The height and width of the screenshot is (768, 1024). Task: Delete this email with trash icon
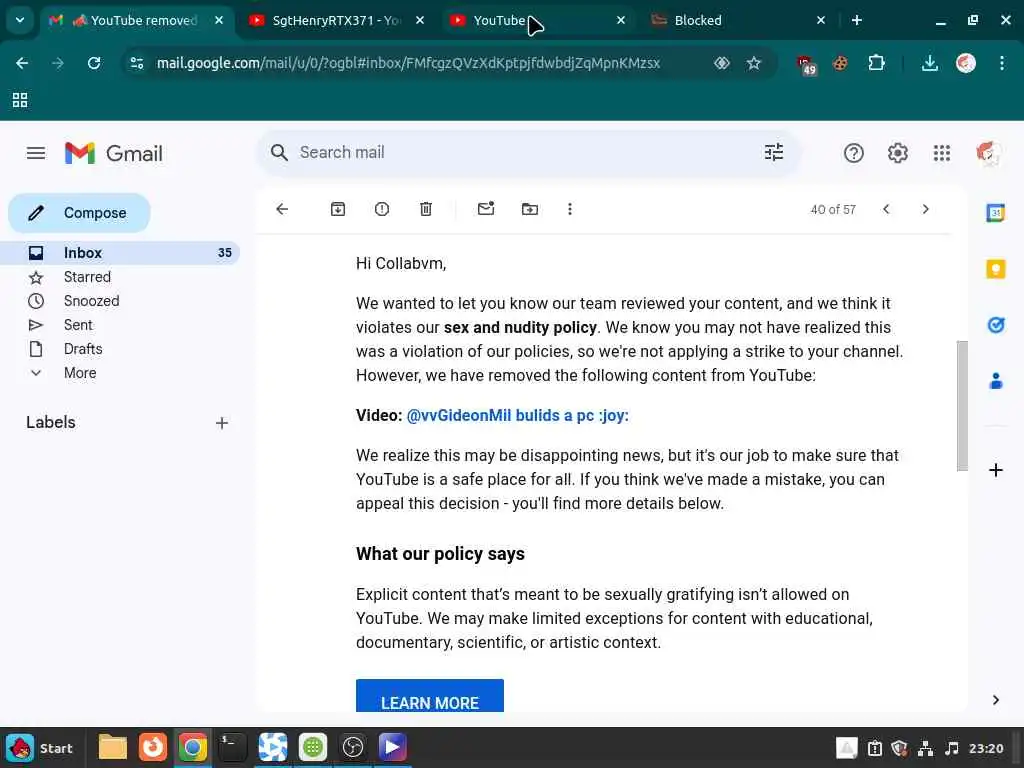426,209
